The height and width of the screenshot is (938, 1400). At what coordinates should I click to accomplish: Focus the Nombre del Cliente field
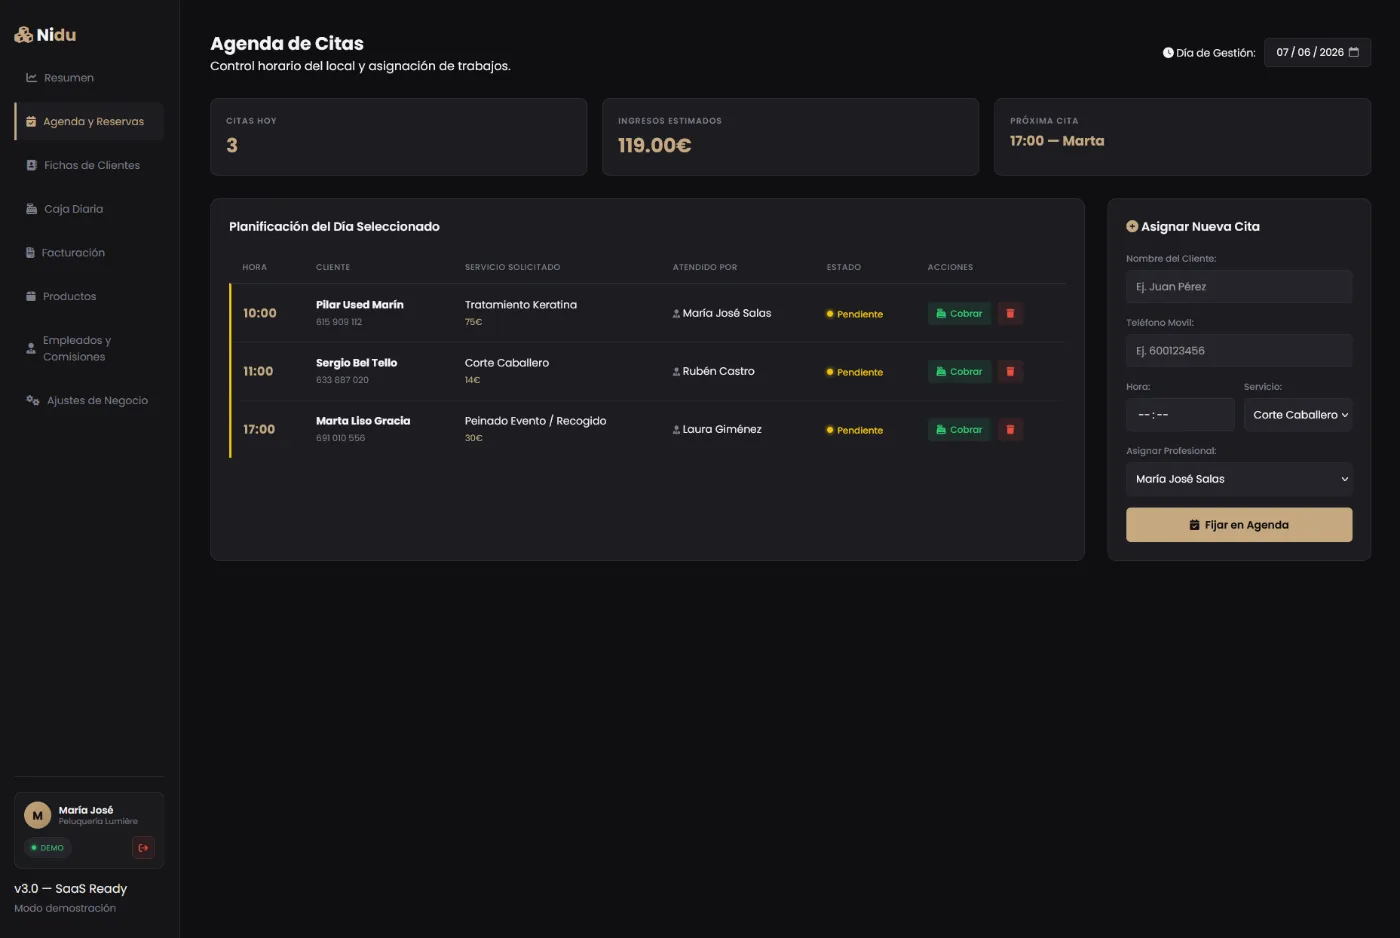1239,287
